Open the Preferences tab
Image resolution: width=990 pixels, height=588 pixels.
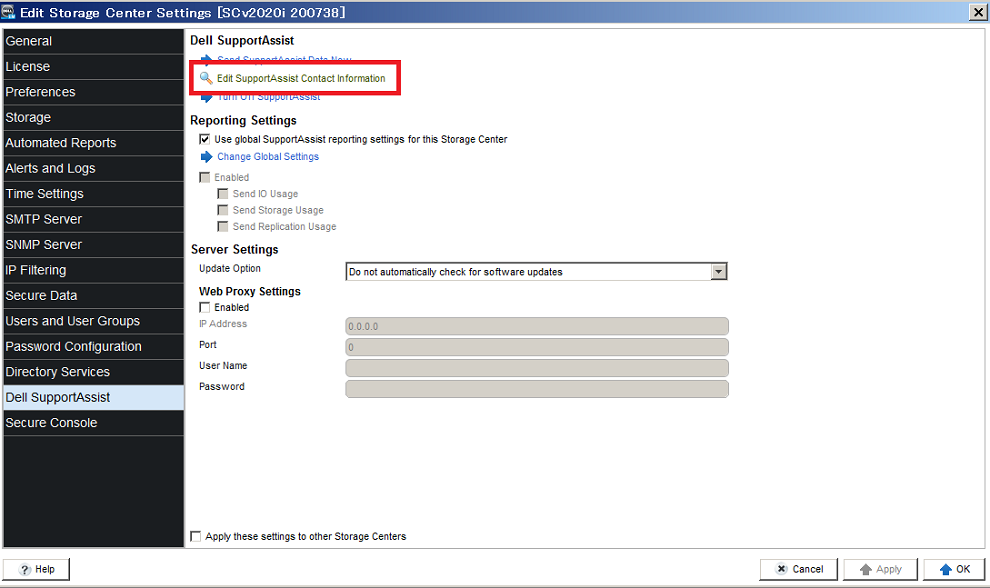pyautogui.click(x=93, y=92)
